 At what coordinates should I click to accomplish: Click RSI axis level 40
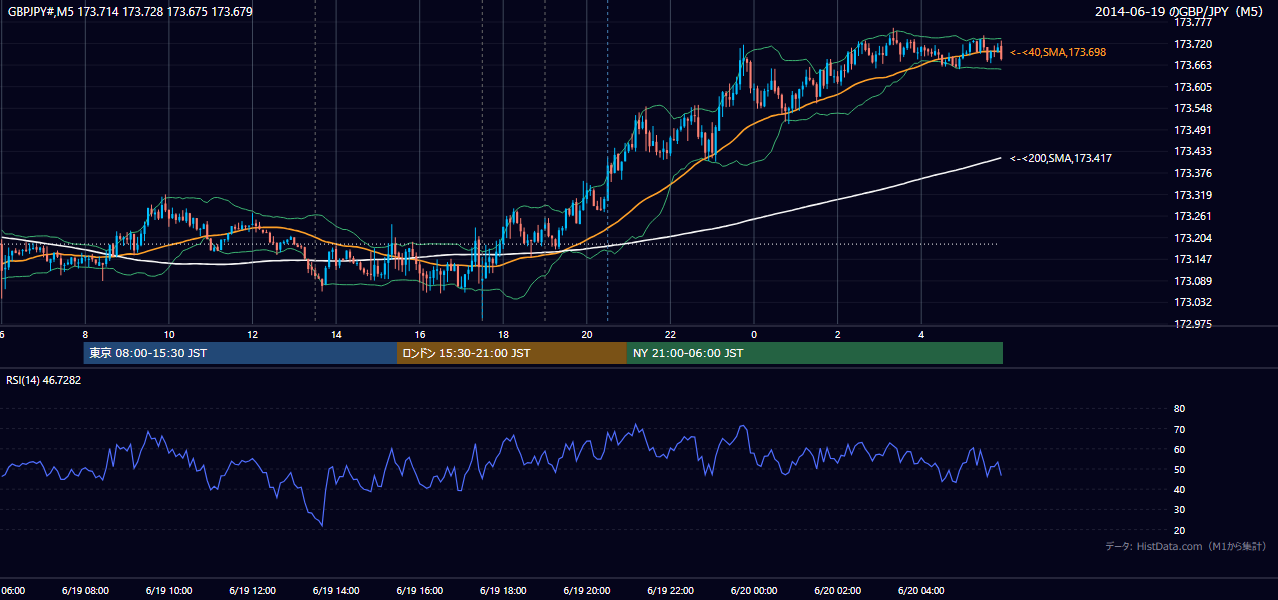click(1179, 489)
